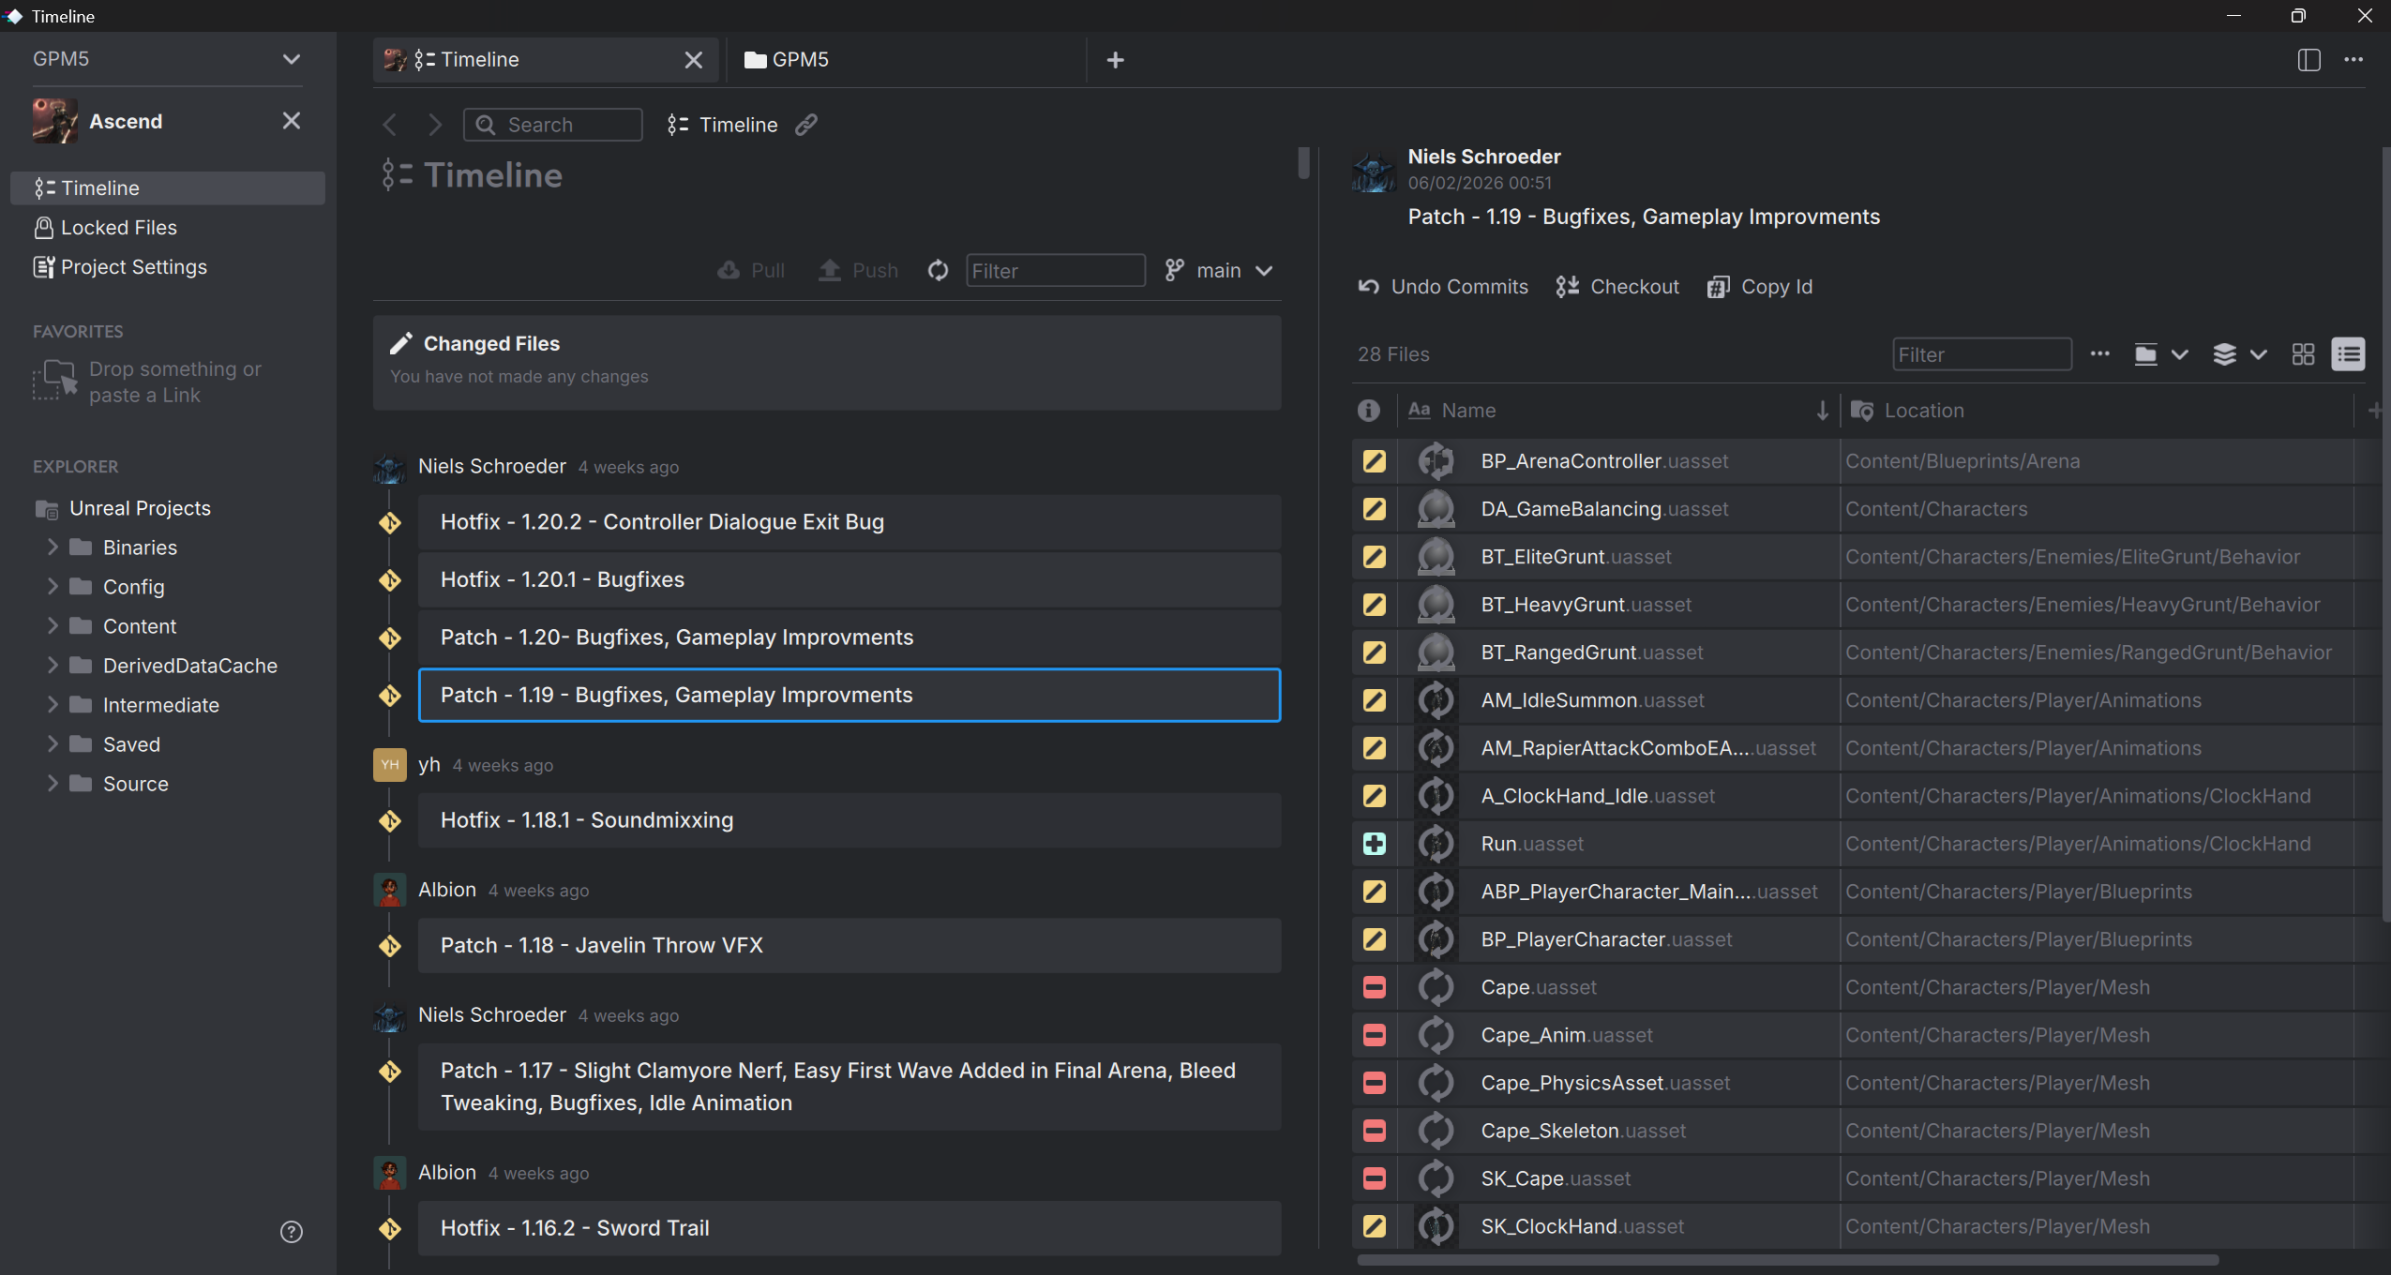Click the Hotfix 1.18.1 commit marker
The height and width of the screenshot is (1275, 2391).
tap(390, 821)
